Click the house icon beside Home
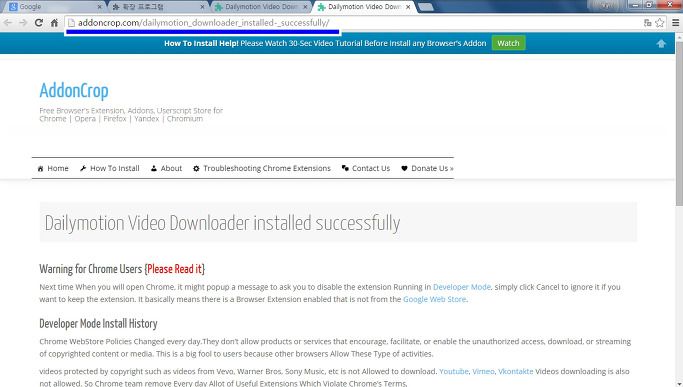Image resolution: width=683 pixels, height=387 pixels. point(41,169)
